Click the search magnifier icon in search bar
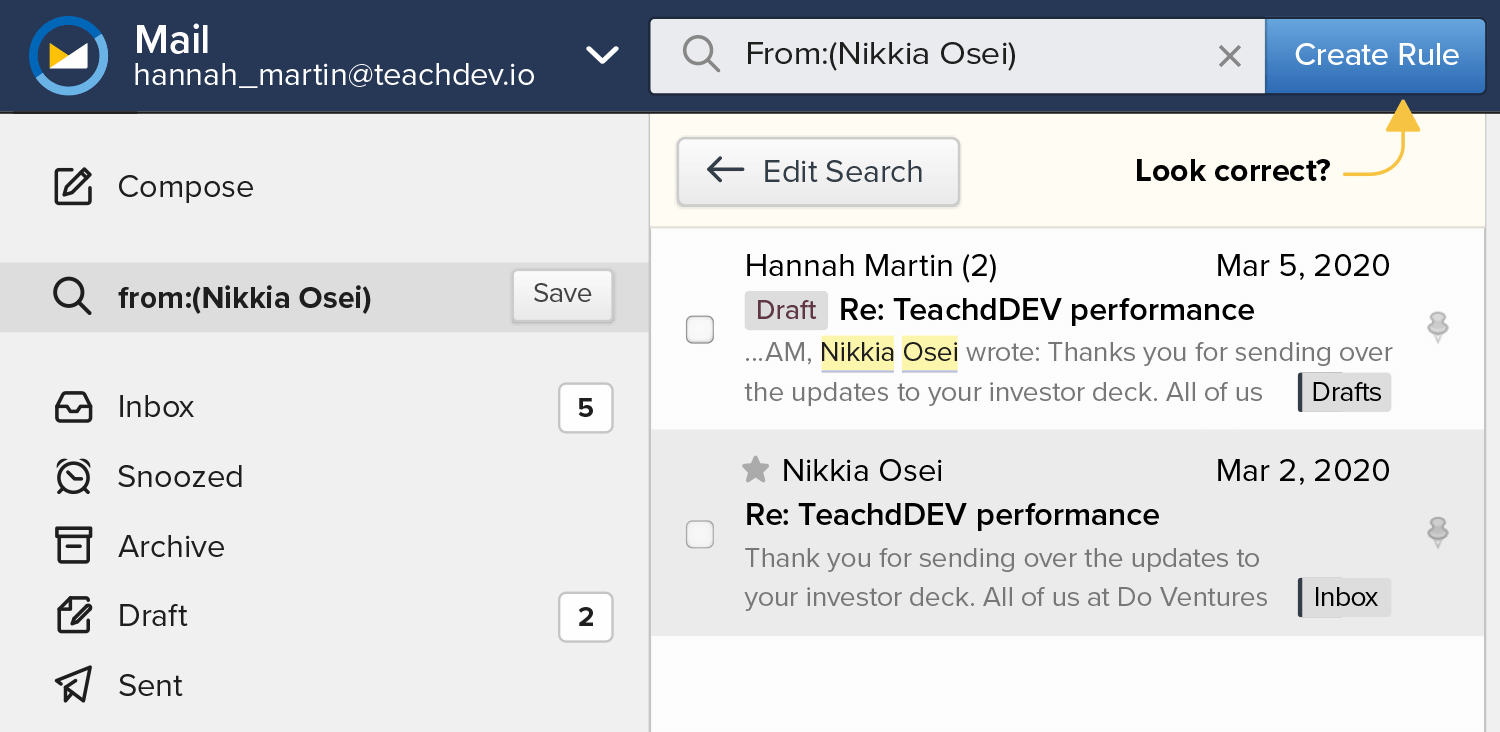This screenshot has height=732, width=1500. [x=701, y=55]
